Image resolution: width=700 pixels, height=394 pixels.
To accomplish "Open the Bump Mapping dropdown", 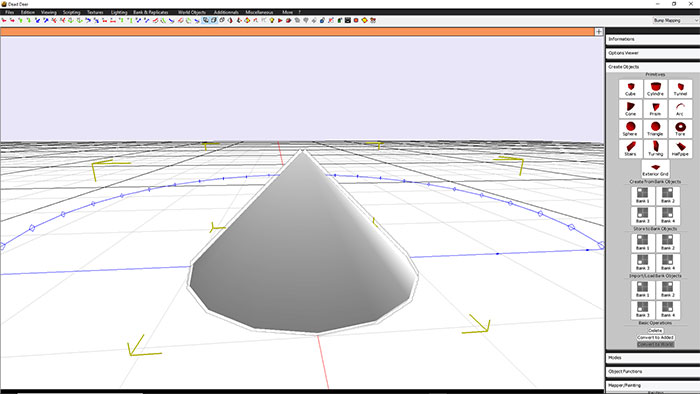I will [x=675, y=21].
